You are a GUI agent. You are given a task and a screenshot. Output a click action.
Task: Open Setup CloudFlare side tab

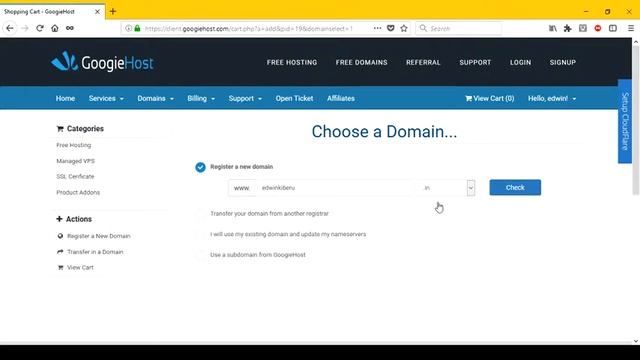pyautogui.click(x=625, y=121)
